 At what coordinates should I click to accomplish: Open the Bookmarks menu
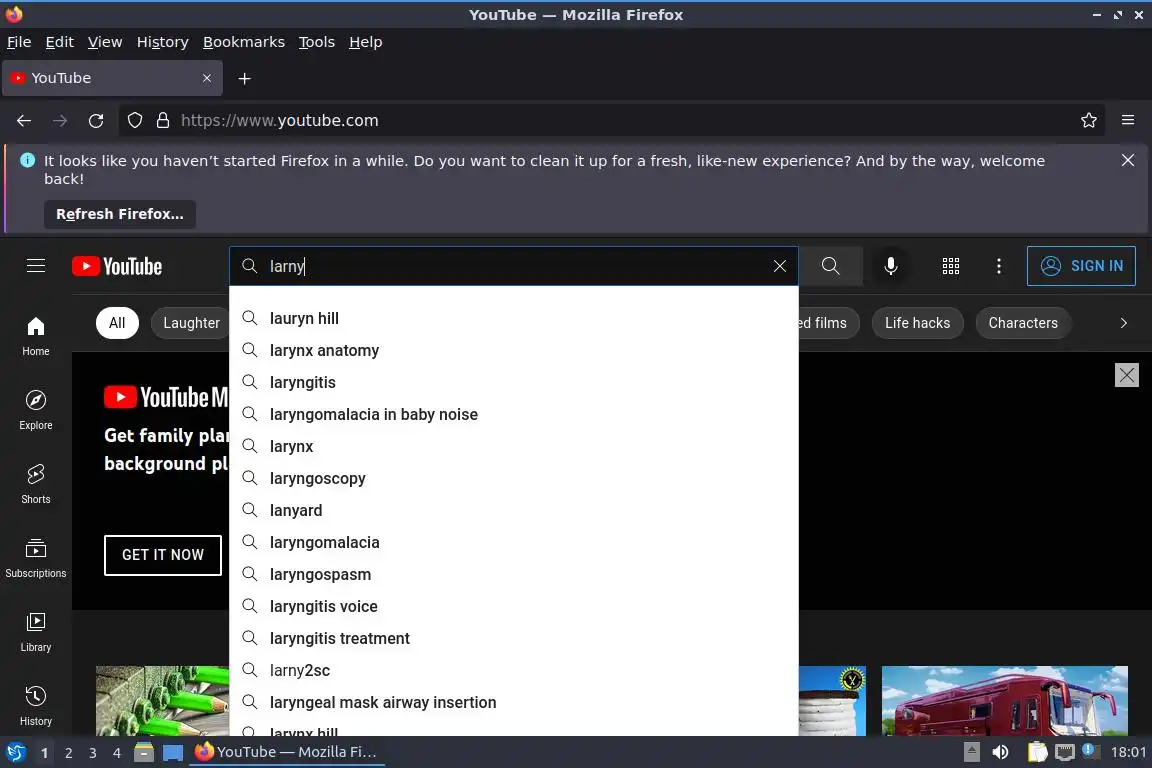coord(244,42)
